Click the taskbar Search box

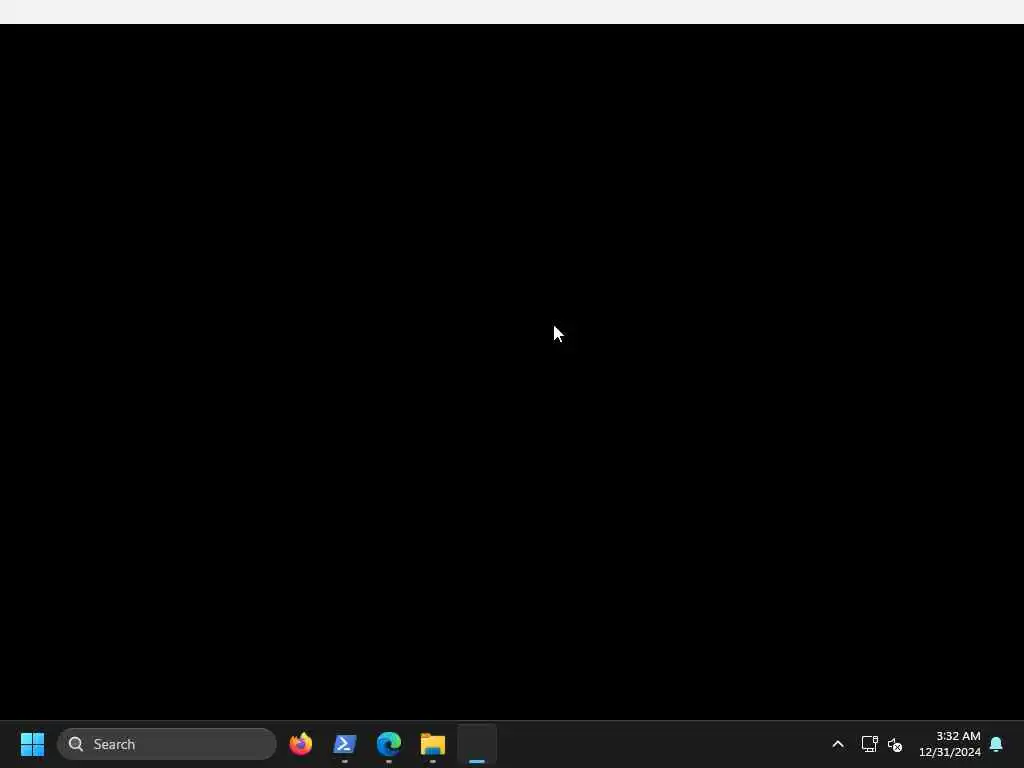click(x=167, y=744)
